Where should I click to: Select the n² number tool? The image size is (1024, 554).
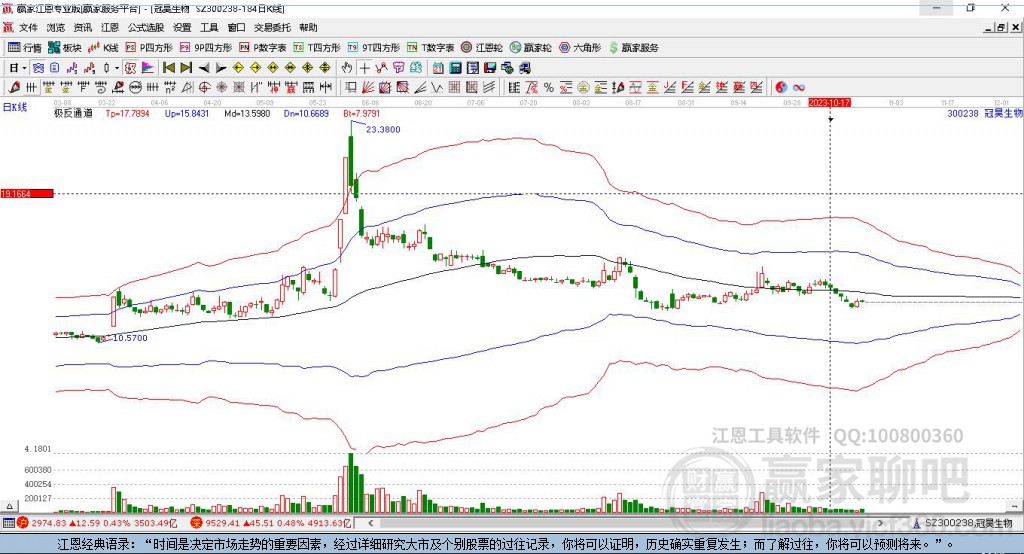pos(170,87)
